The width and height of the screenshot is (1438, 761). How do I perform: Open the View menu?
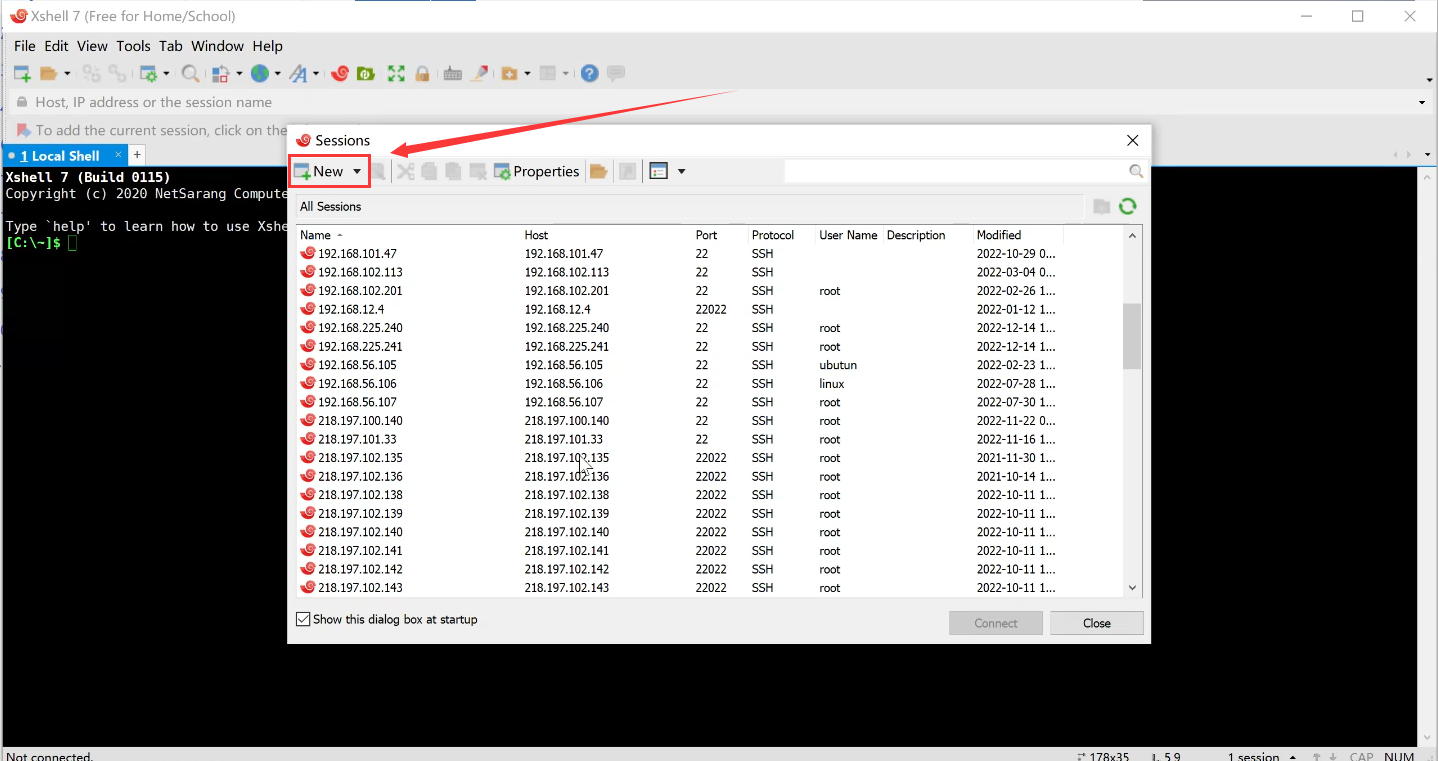[92, 46]
